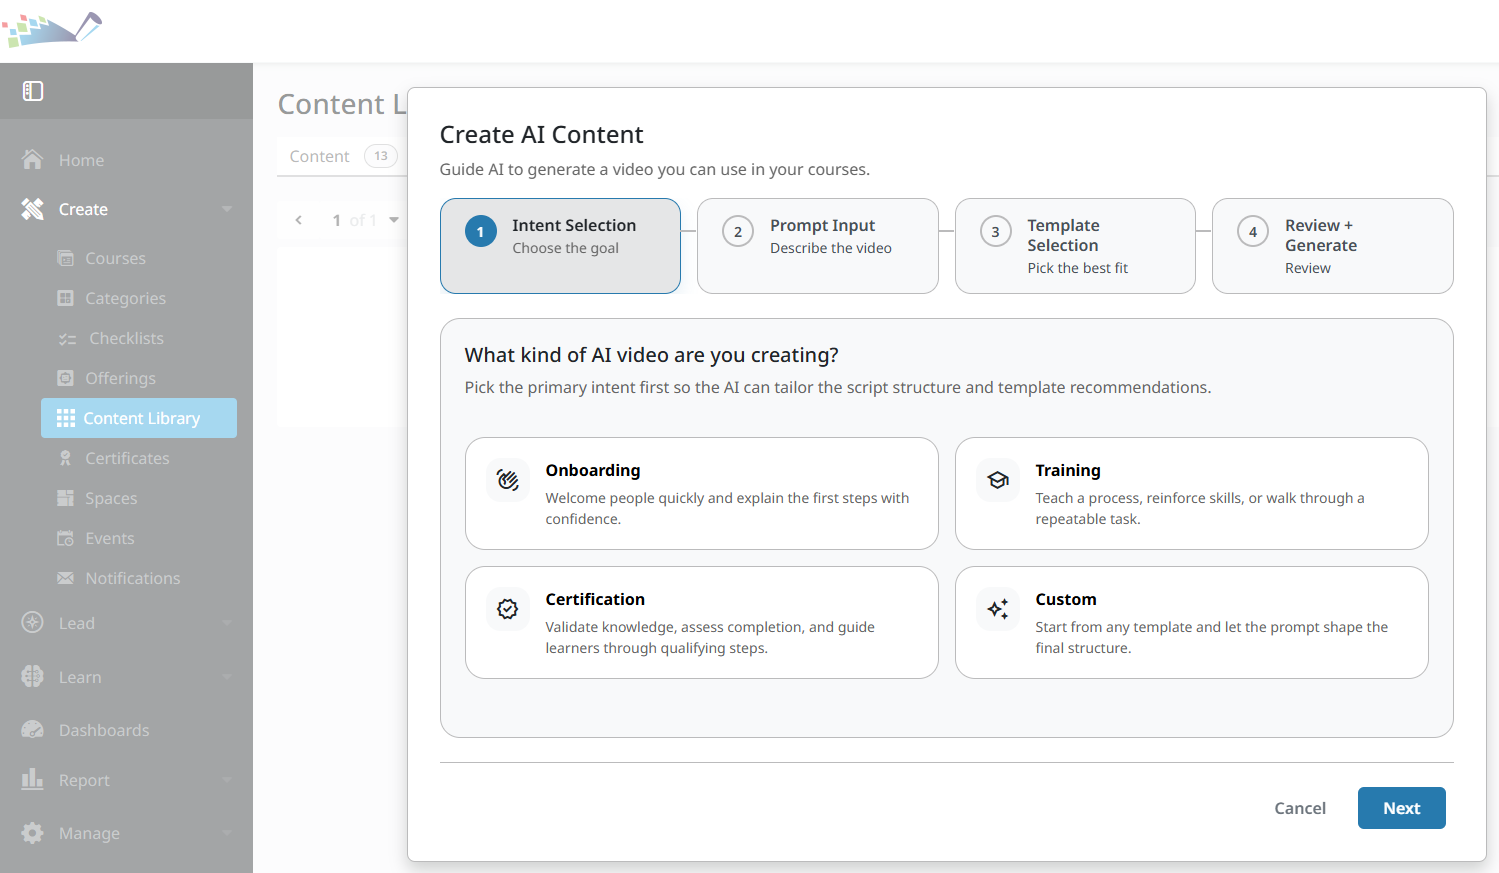Click the Checklists icon in sidebar
This screenshot has width=1499, height=873.
coord(67,339)
